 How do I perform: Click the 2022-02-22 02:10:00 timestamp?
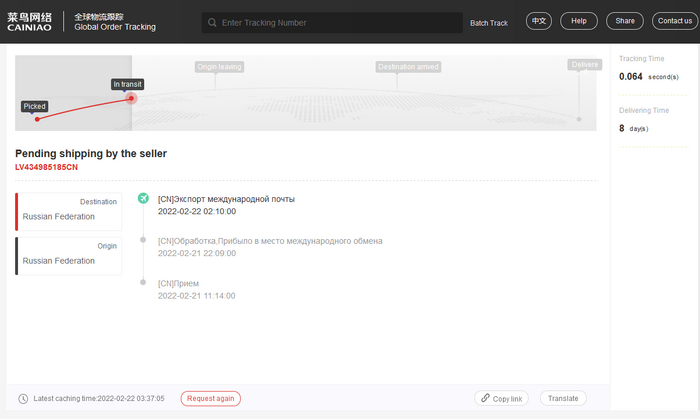(x=197, y=212)
